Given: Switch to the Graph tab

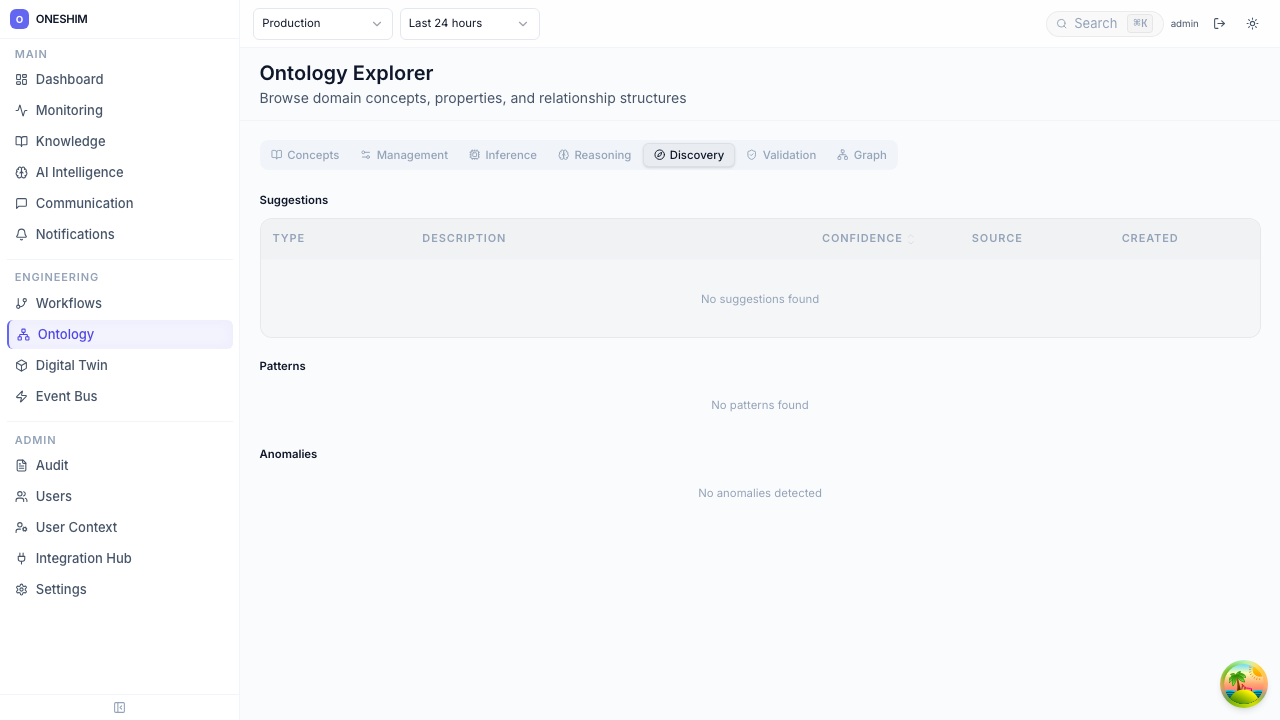Looking at the screenshot, I should click(x=862, y=155).
